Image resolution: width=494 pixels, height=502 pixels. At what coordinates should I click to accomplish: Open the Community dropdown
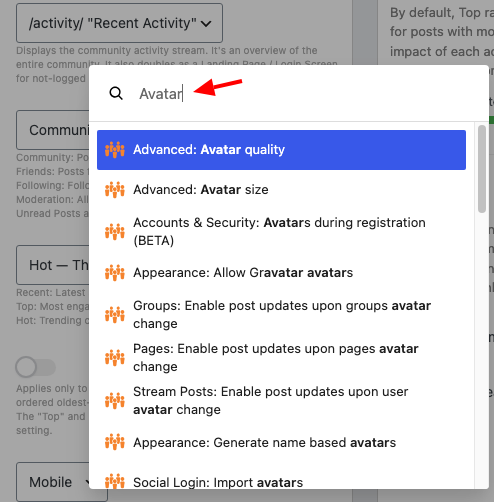tap(53, 130)
